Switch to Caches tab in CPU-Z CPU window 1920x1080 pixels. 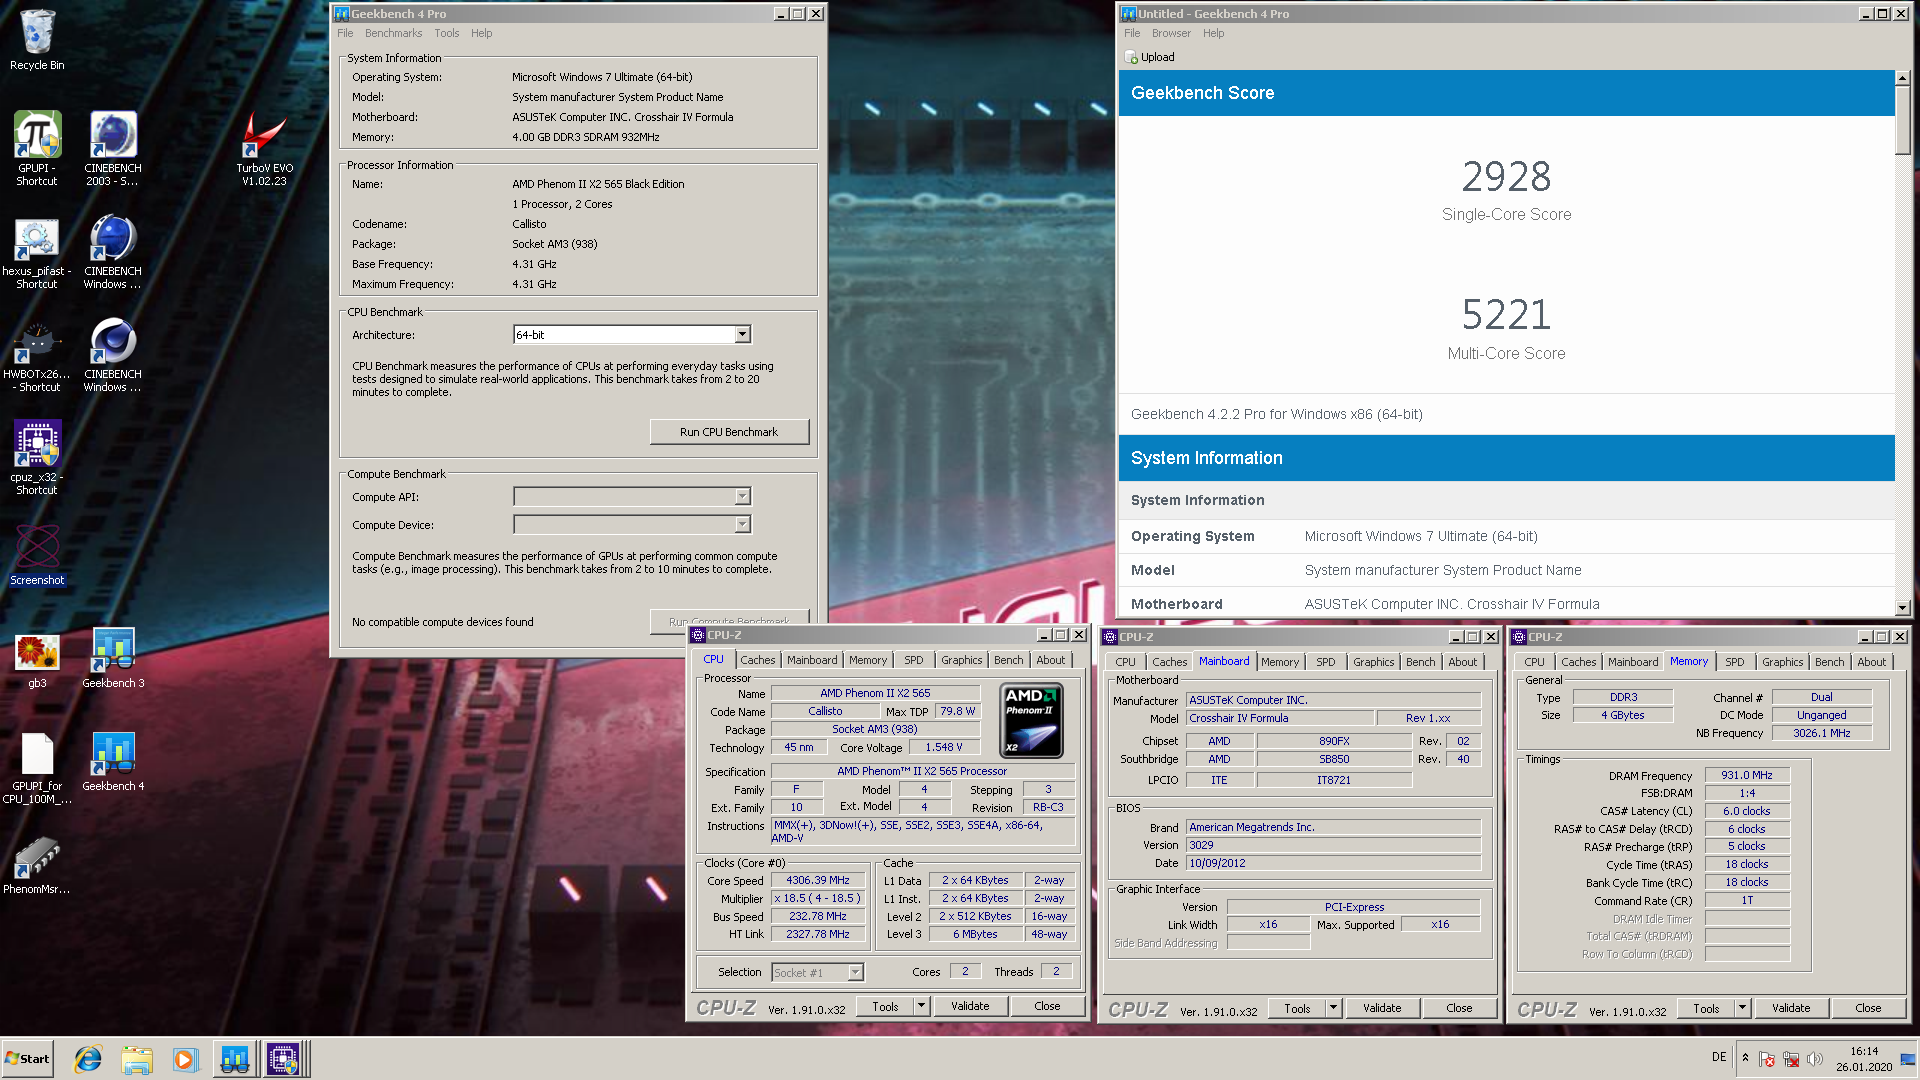click(x=757, y=660)
